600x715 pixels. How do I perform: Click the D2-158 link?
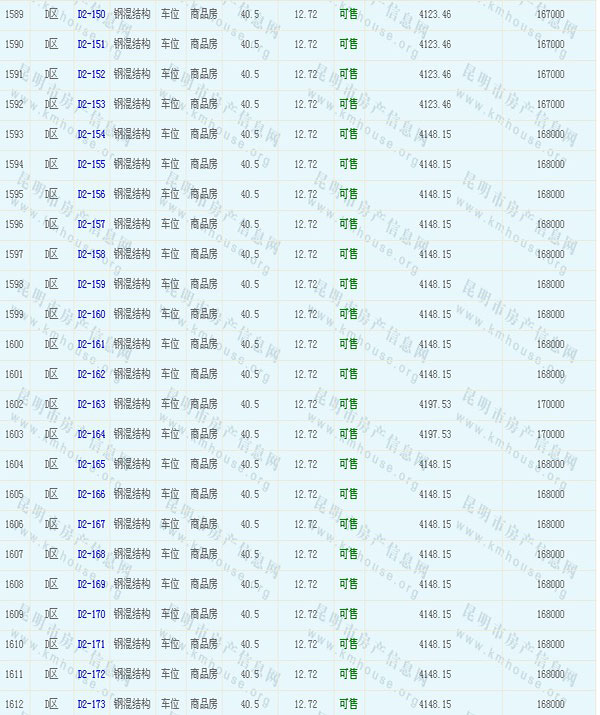click(91, 255)
